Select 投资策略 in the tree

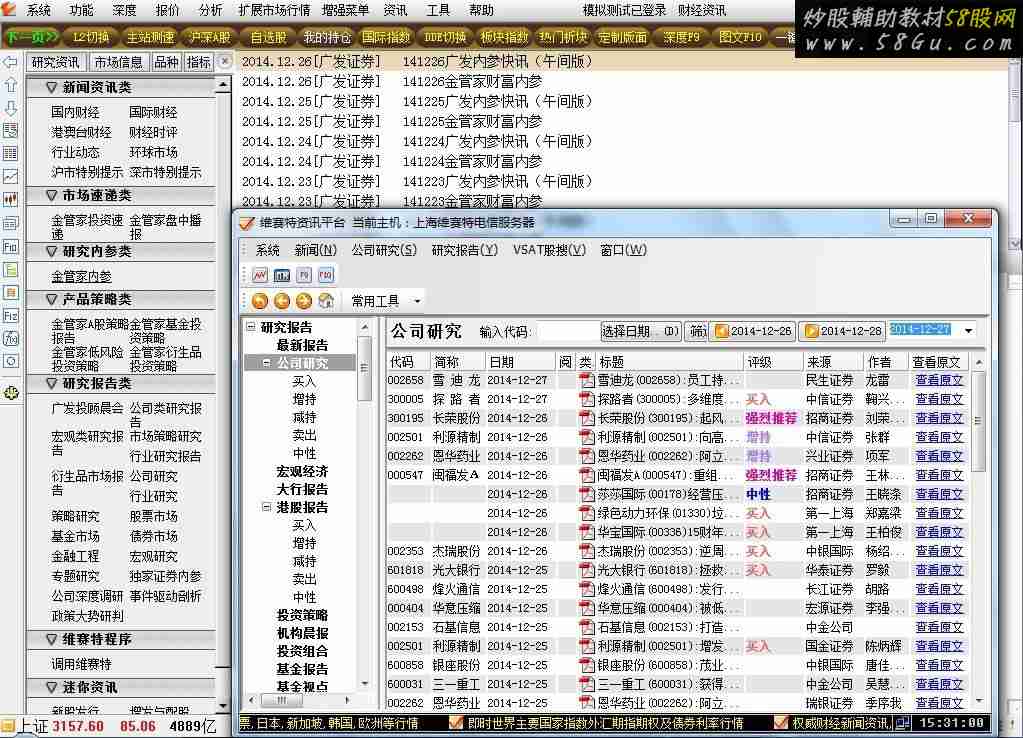[x=302, y=615]
